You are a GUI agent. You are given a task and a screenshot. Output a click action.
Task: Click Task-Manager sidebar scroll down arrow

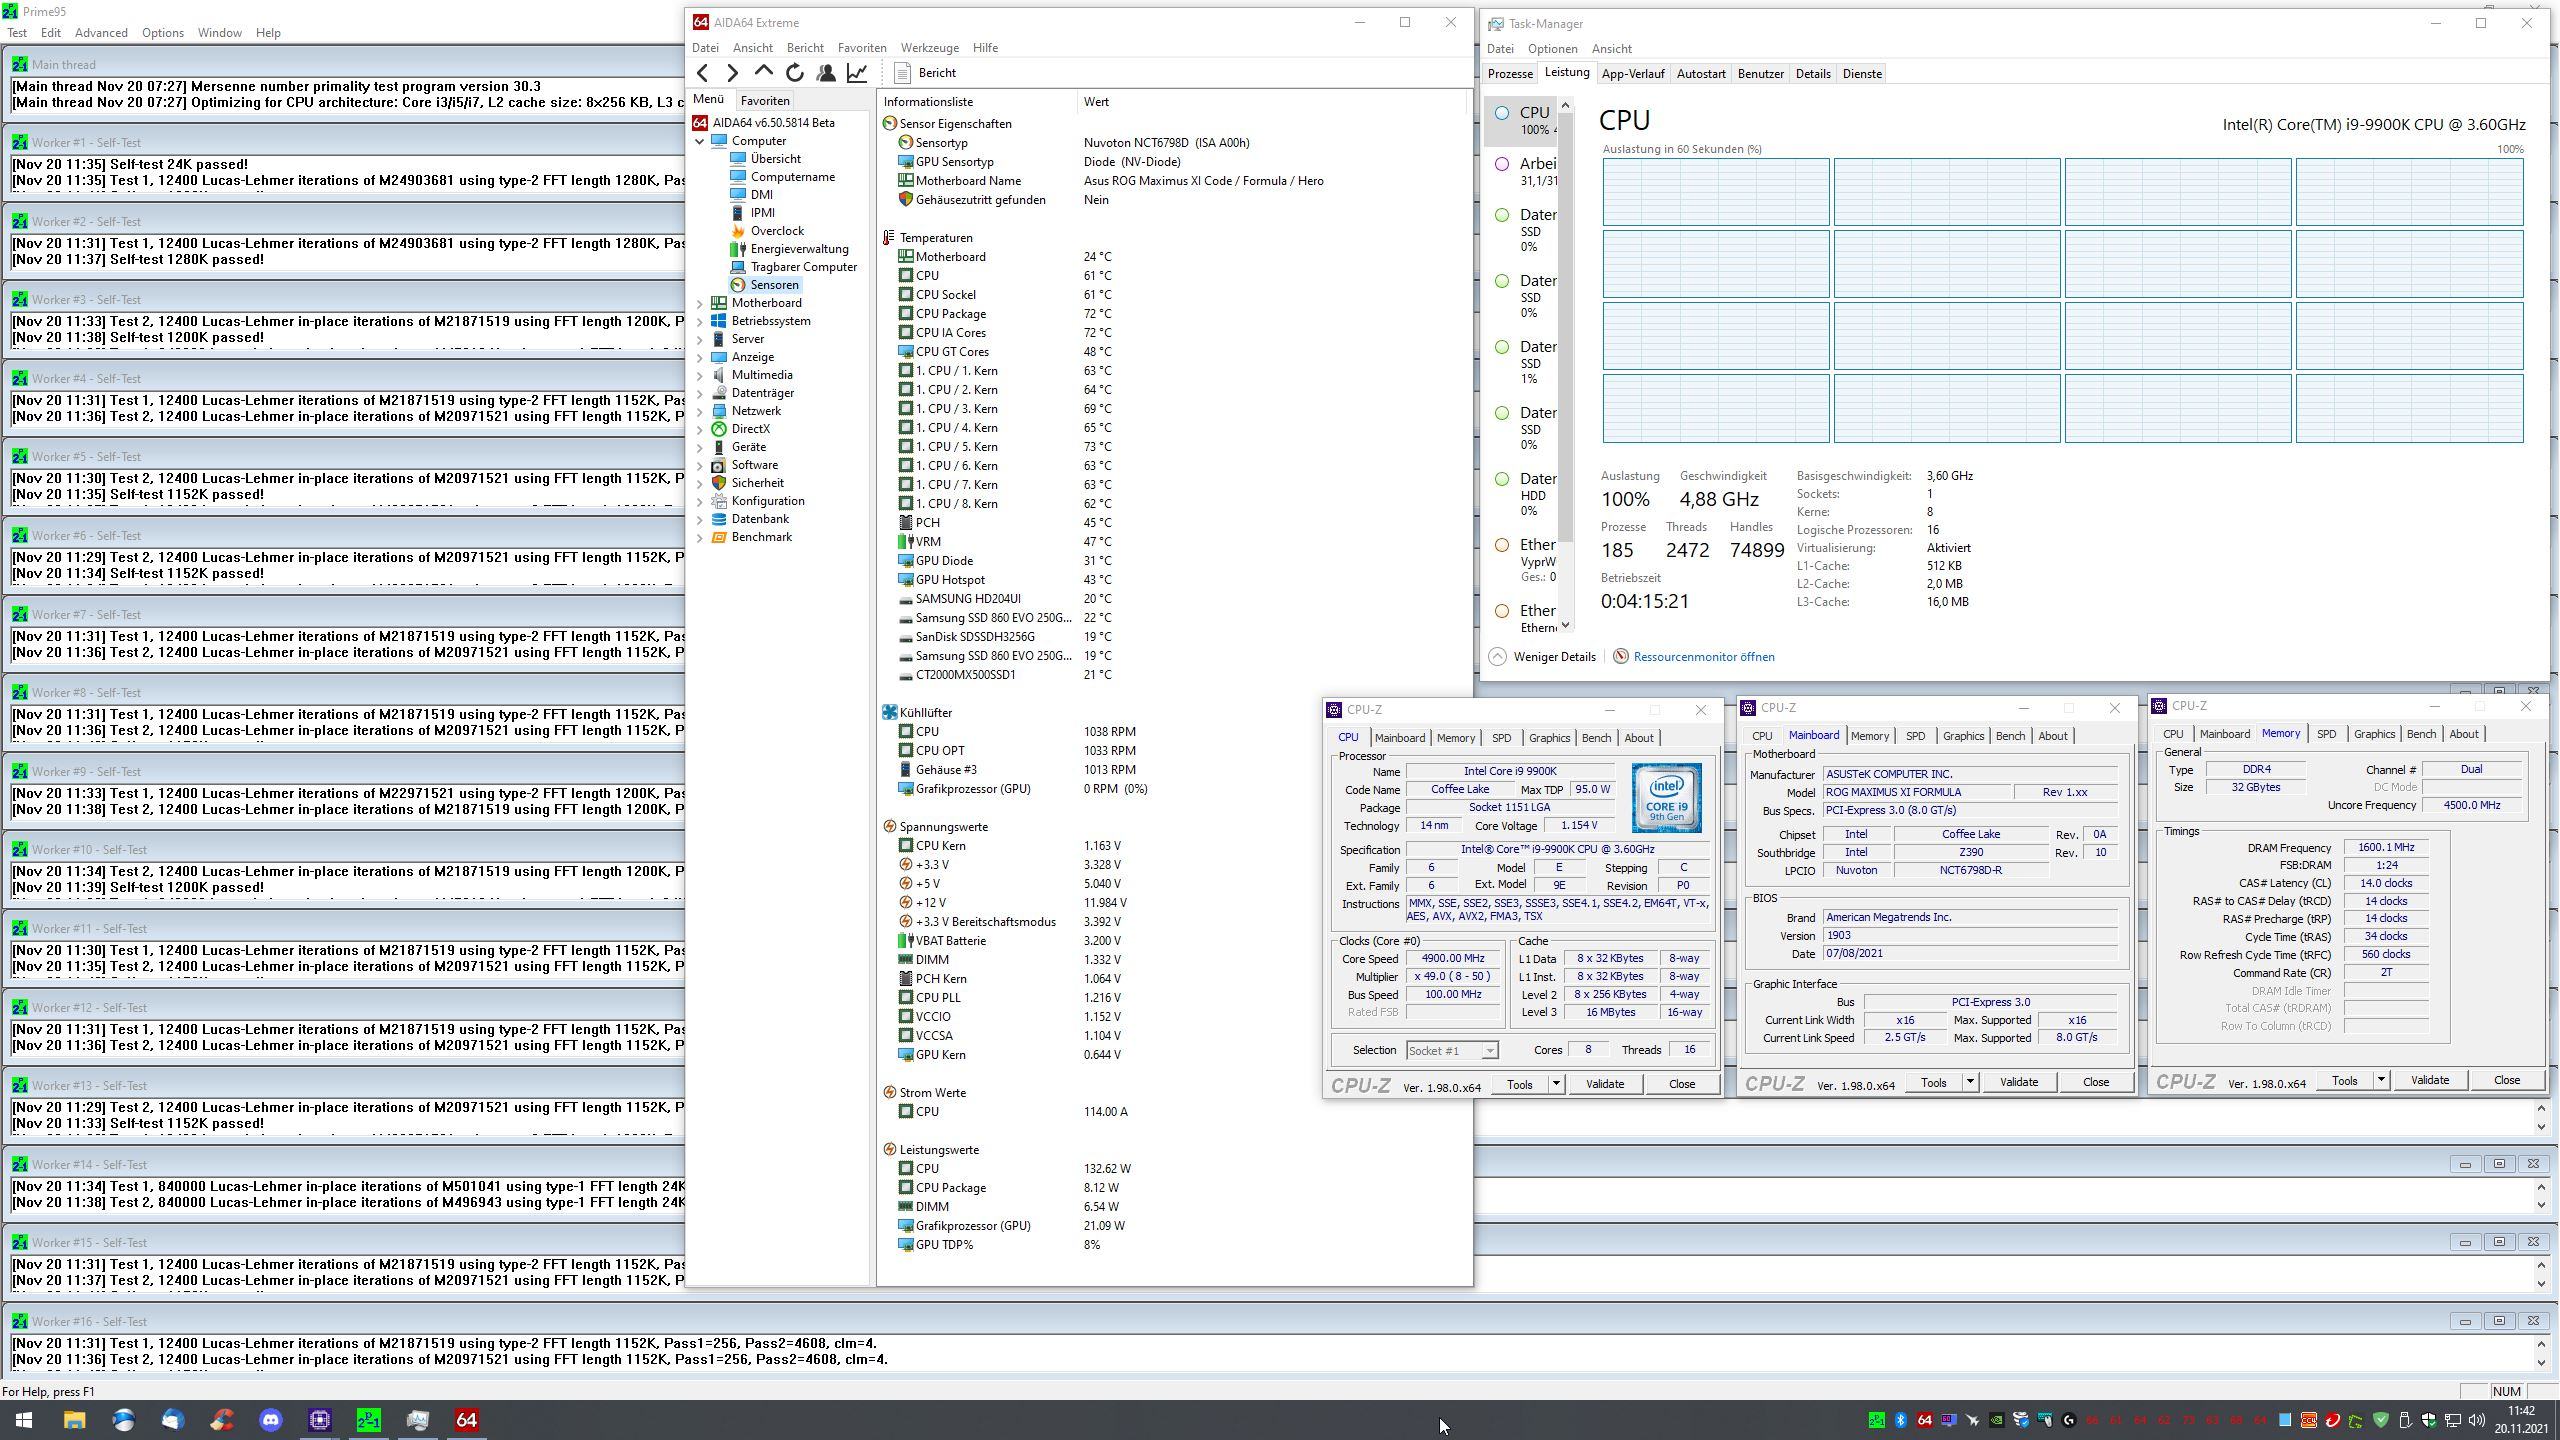point(1566,626)
